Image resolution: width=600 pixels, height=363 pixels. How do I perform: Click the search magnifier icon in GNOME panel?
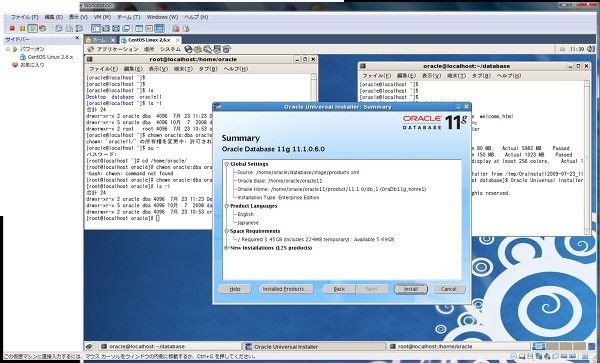(x=207, y=49)
